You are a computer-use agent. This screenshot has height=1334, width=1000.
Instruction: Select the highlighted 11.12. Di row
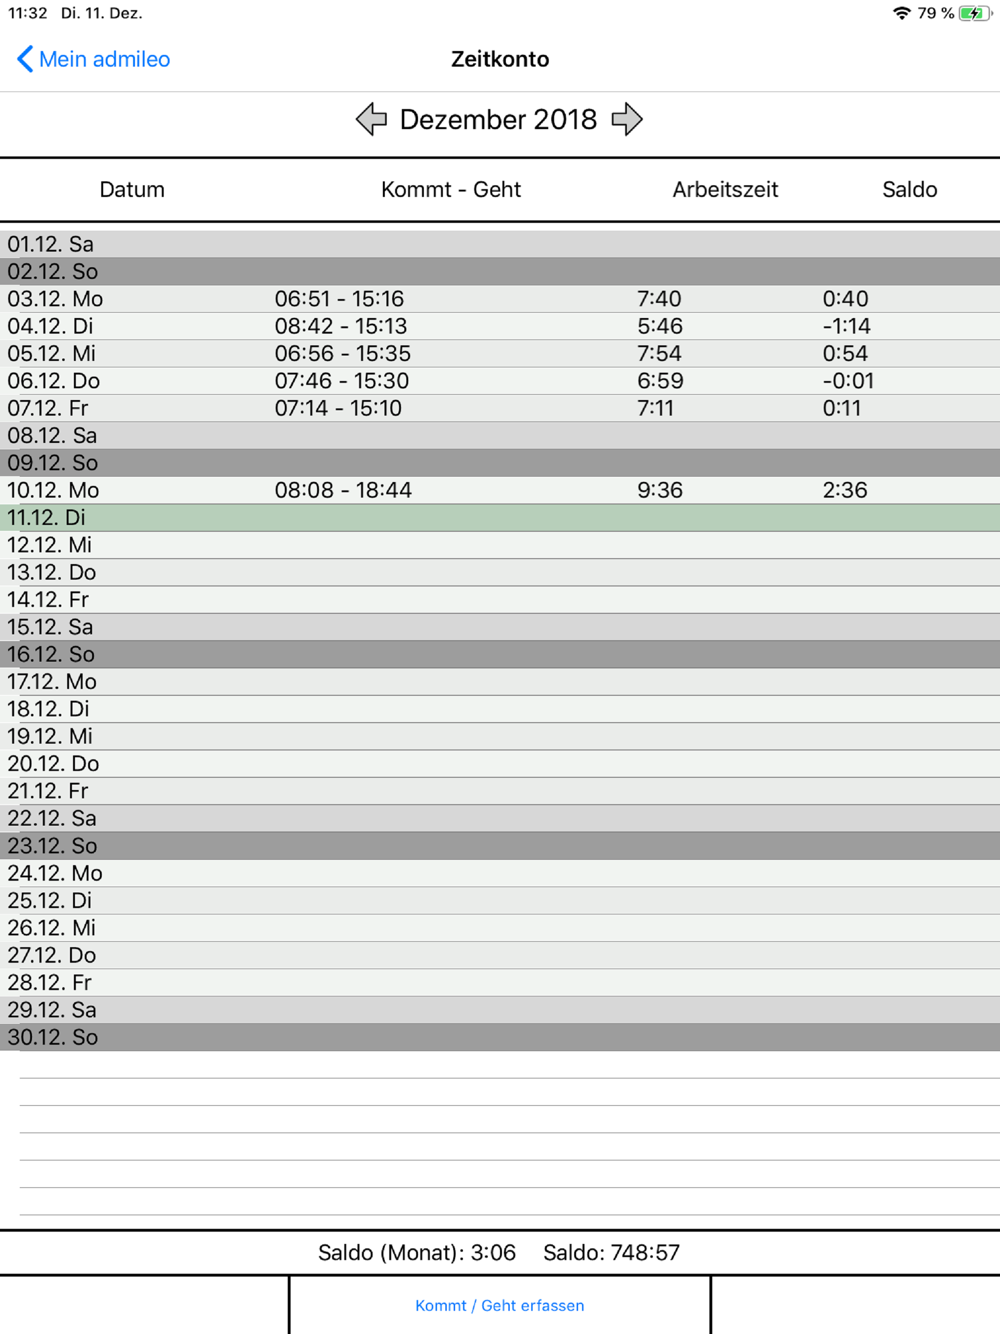[500, 517]
